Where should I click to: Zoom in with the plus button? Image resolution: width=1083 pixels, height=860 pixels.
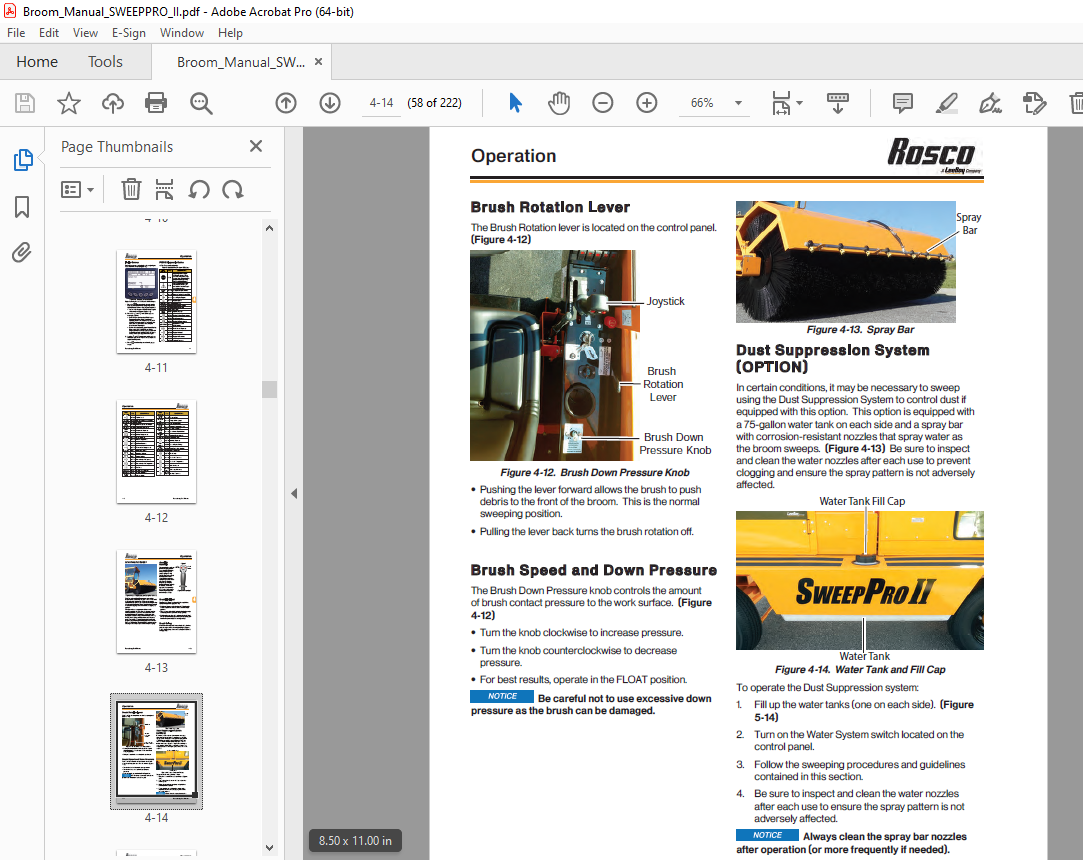646,103
